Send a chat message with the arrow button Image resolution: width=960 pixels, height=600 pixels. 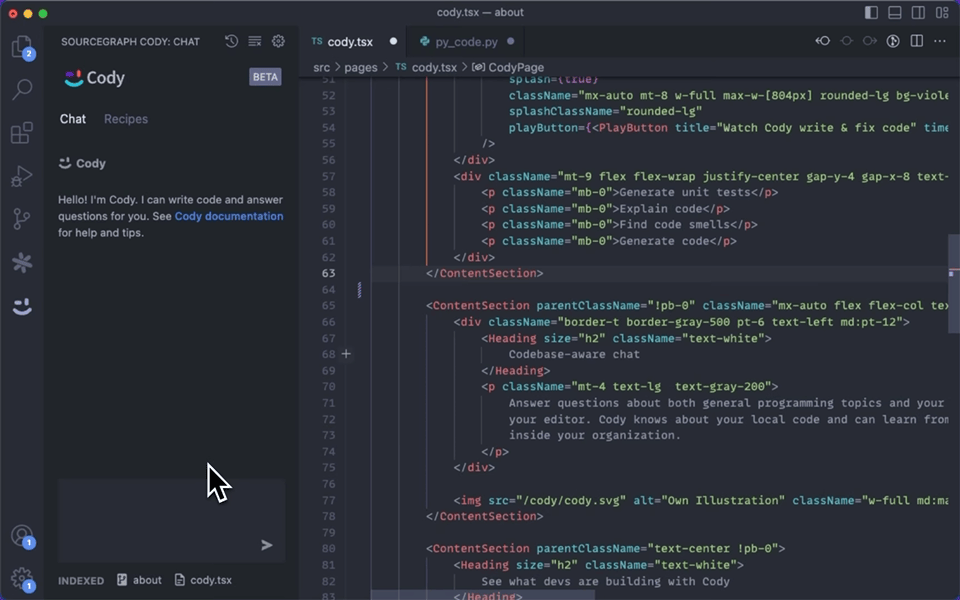coord(266,545)
